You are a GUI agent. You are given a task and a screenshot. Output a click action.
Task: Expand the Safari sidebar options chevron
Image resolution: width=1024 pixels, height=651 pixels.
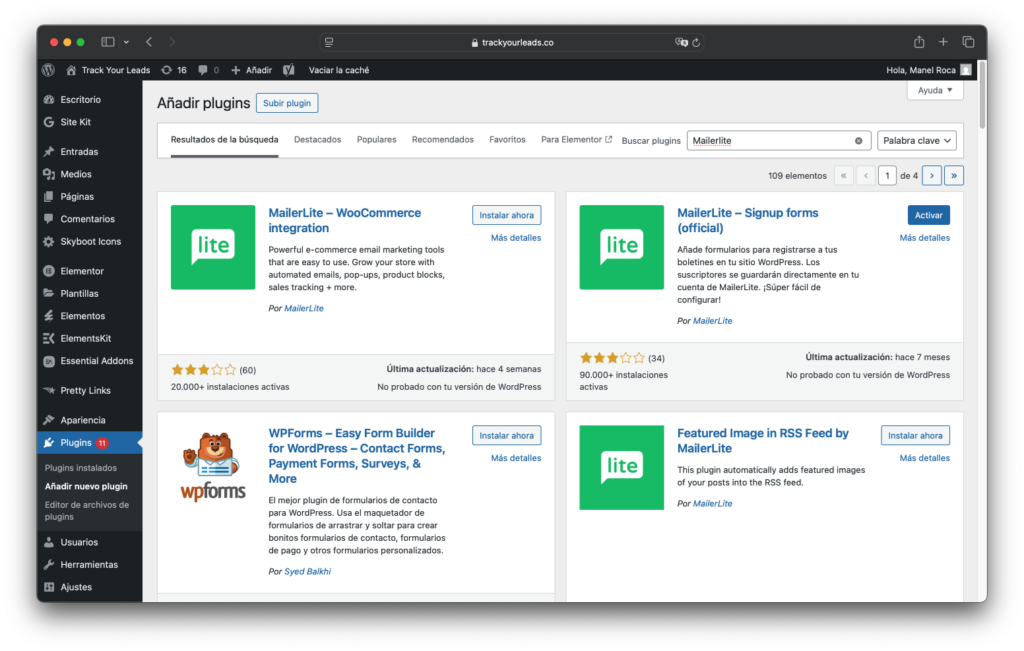tap(126, 42)
